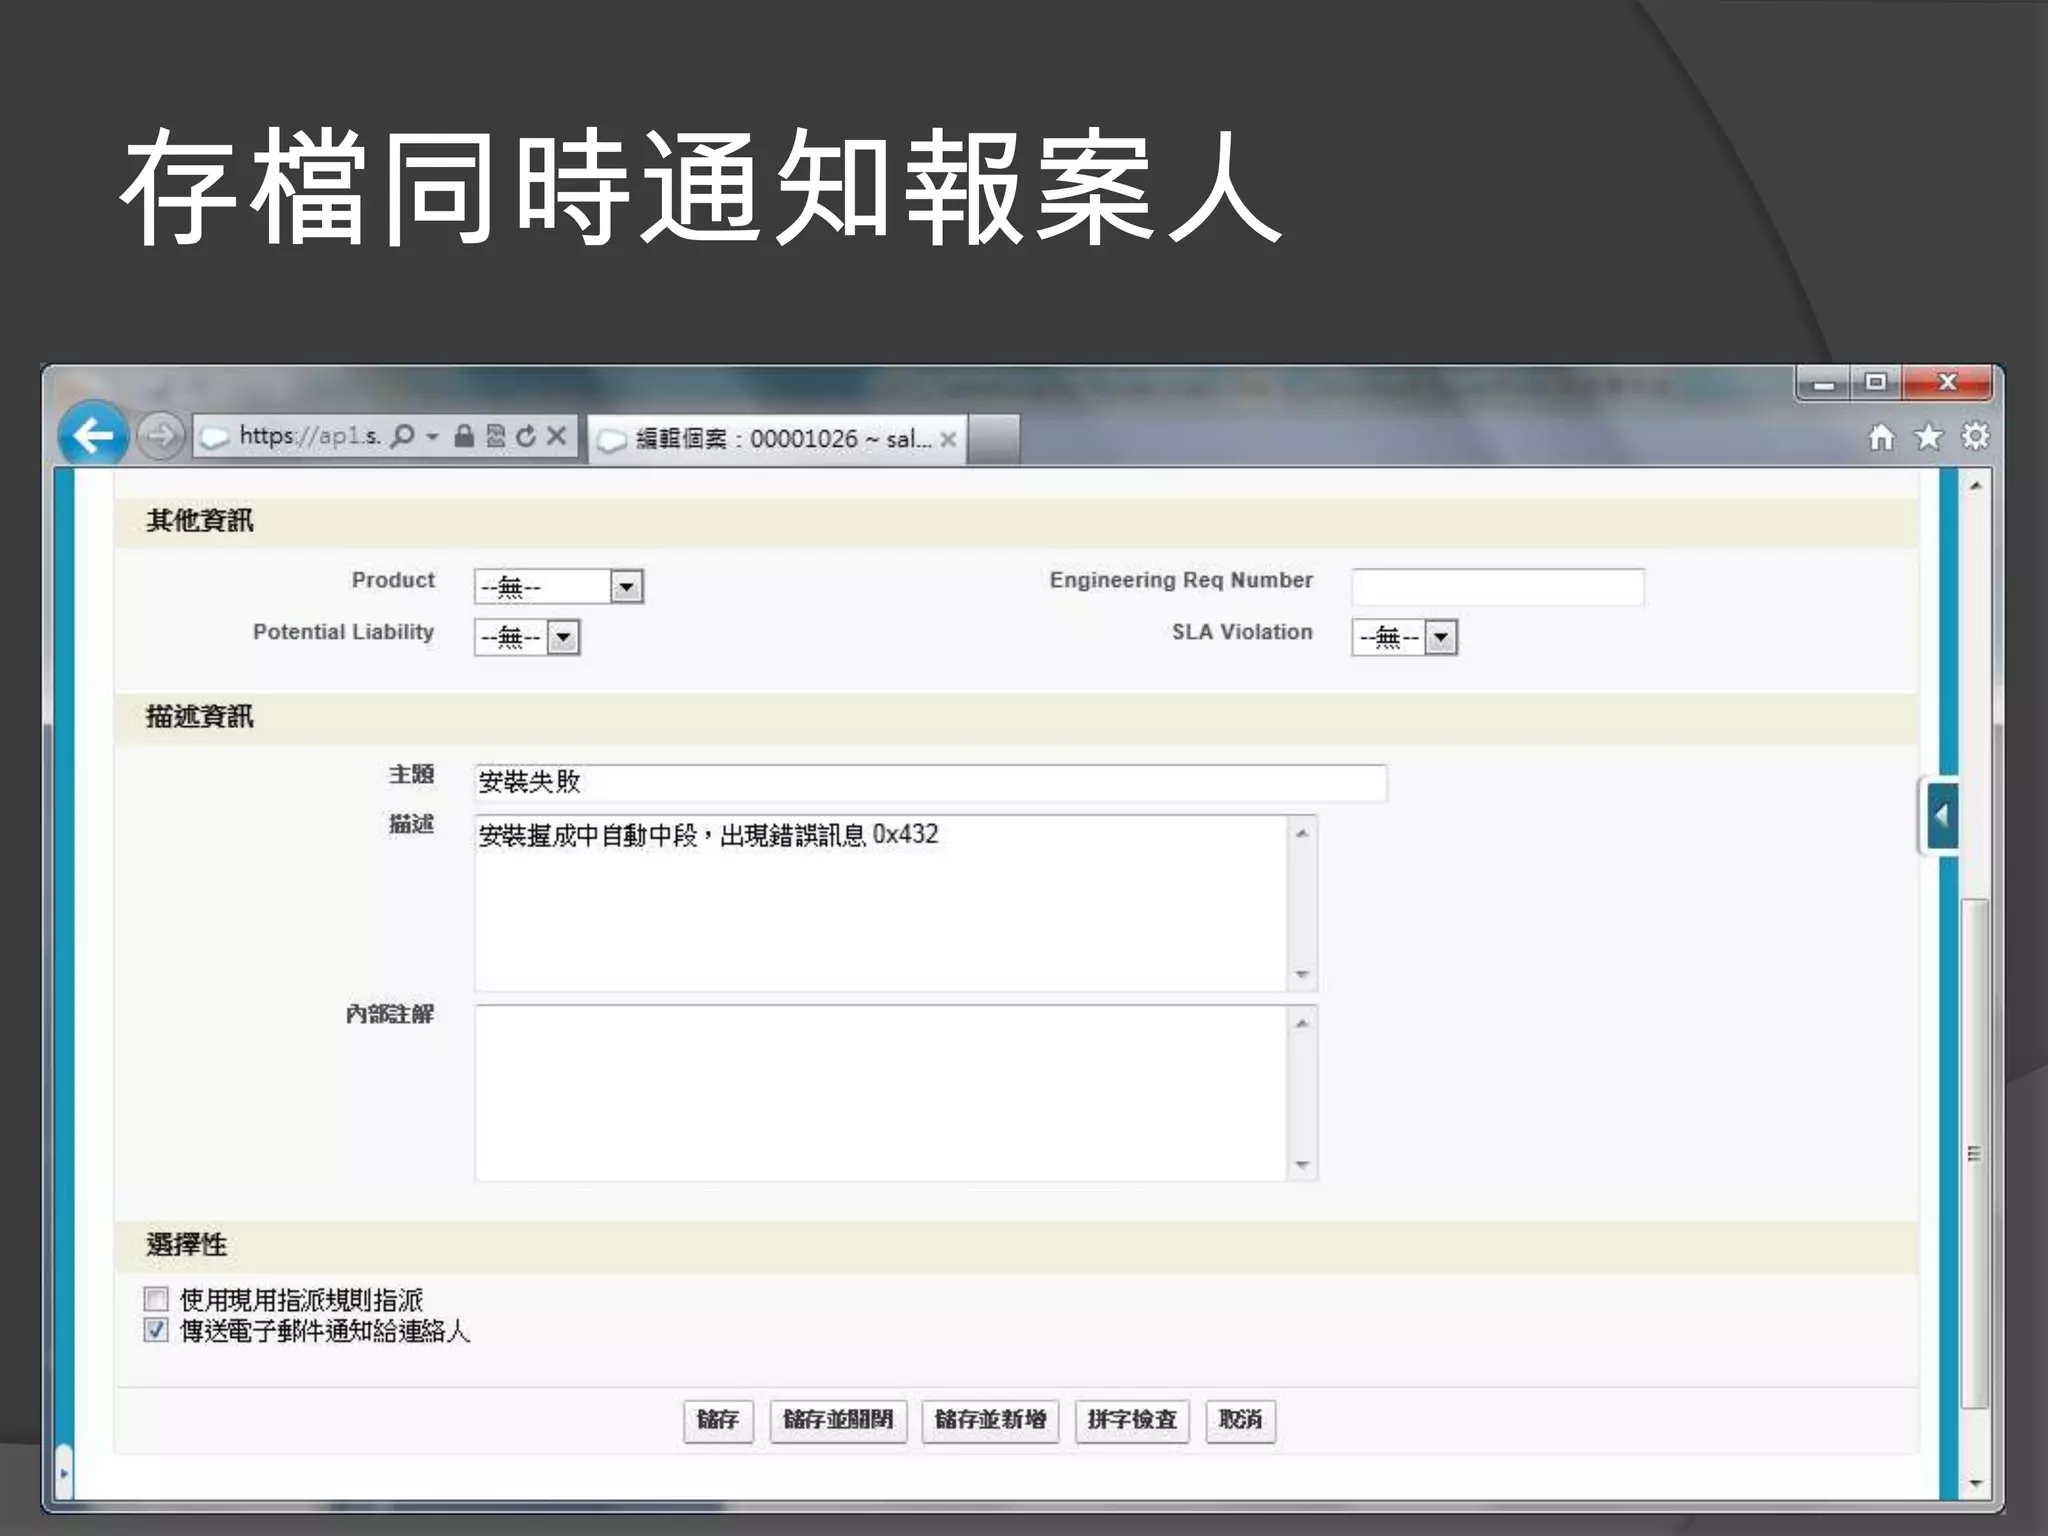This screenshot has height=1536, width=2048.
Task: Open a new blank browser tab
Action: [x=995, y=439]
